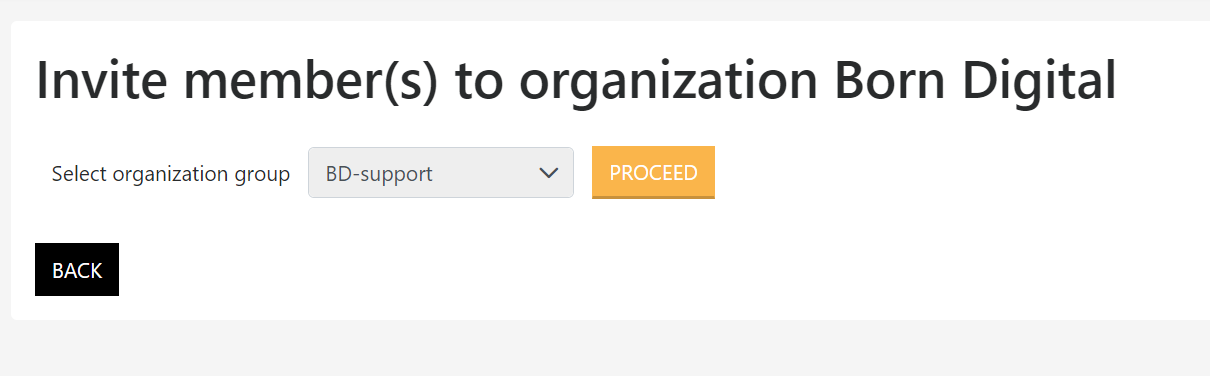Click the black BACK button
The height and width of the screenshot is (376, 1210).
pyautogui.click(x=77, y=270)
